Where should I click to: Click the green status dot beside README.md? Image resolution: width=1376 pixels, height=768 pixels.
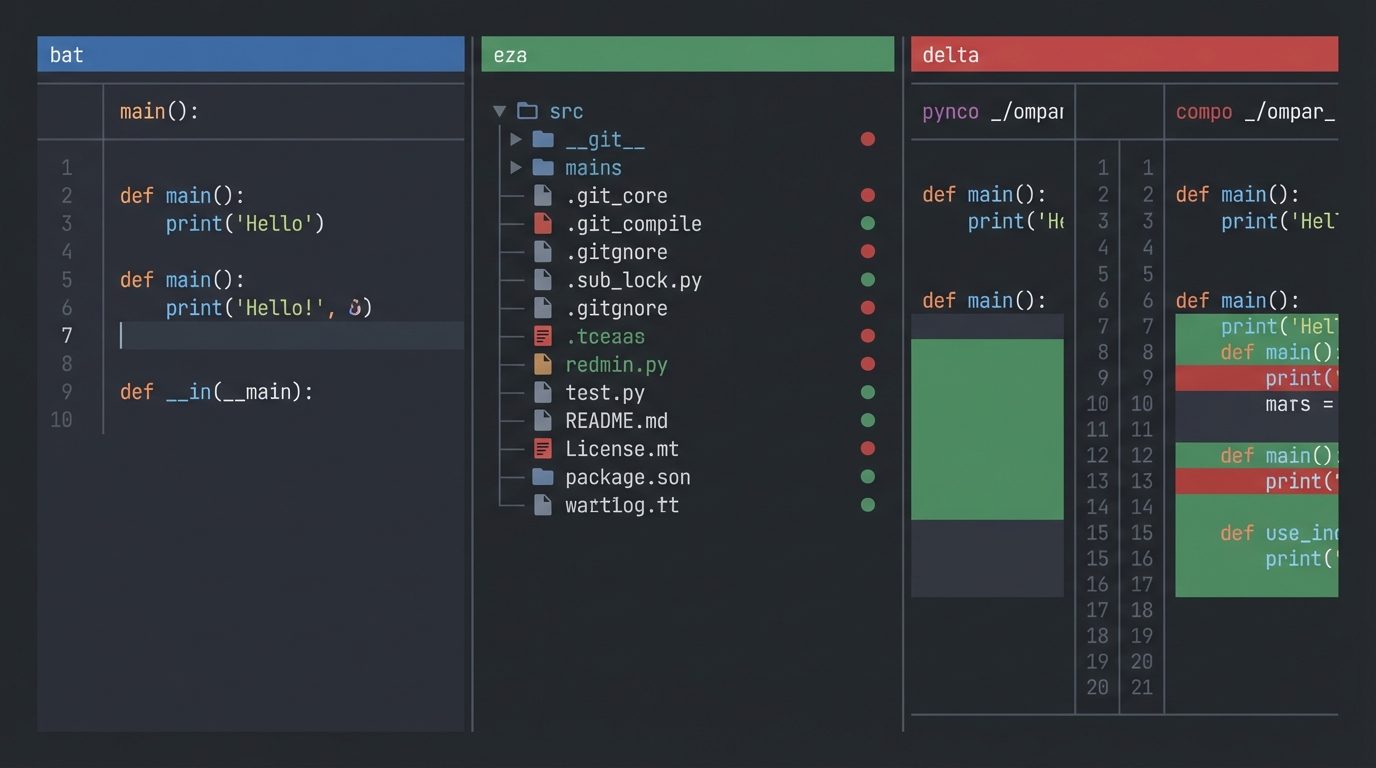pyautogui.click(x=868, y=420)
